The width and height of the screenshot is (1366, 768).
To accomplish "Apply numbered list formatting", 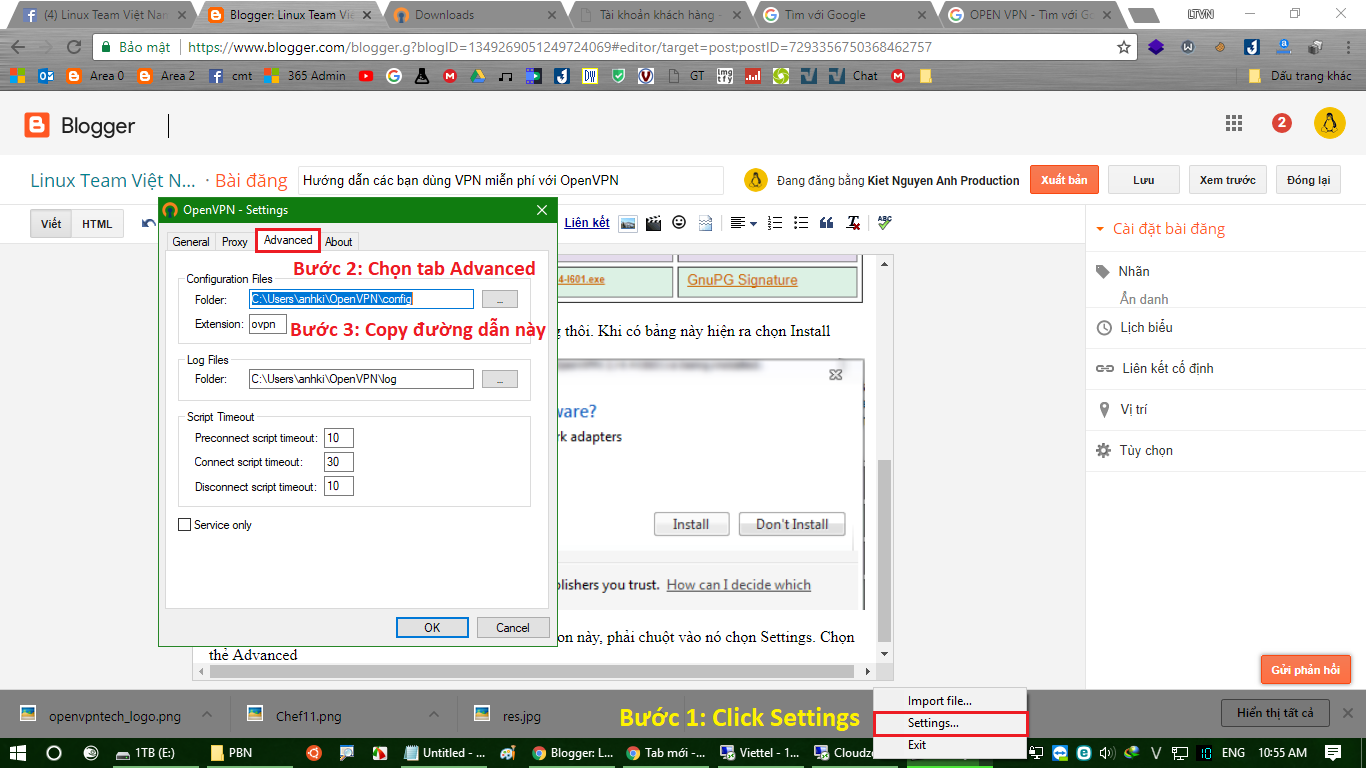I will 775,223.
